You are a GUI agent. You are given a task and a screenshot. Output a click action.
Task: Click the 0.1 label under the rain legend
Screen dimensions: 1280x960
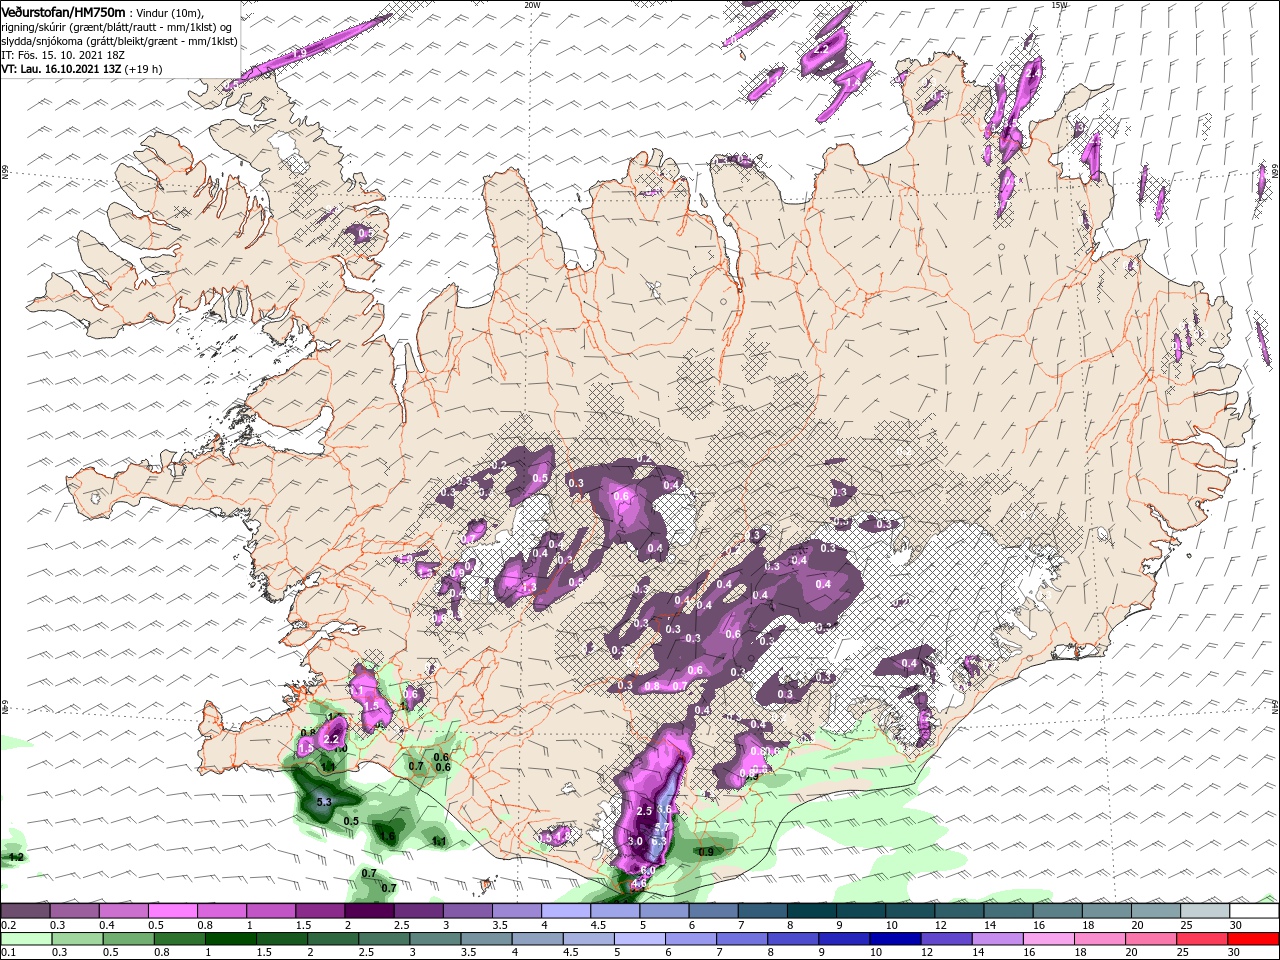tap(8, 953)
